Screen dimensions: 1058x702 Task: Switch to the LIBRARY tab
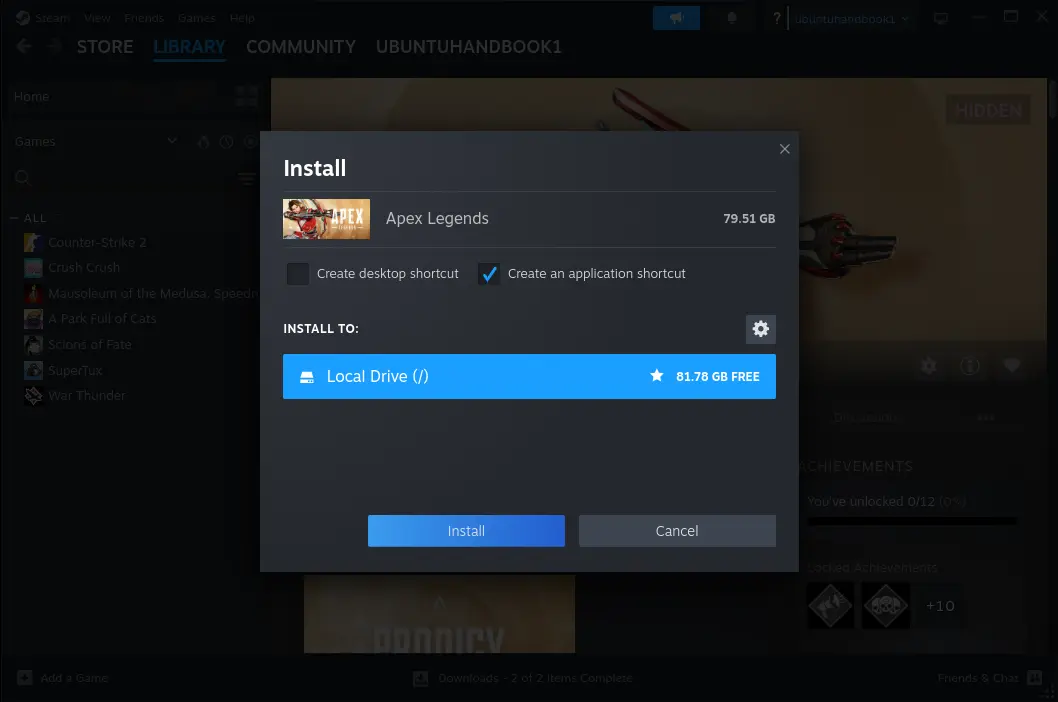189,47
